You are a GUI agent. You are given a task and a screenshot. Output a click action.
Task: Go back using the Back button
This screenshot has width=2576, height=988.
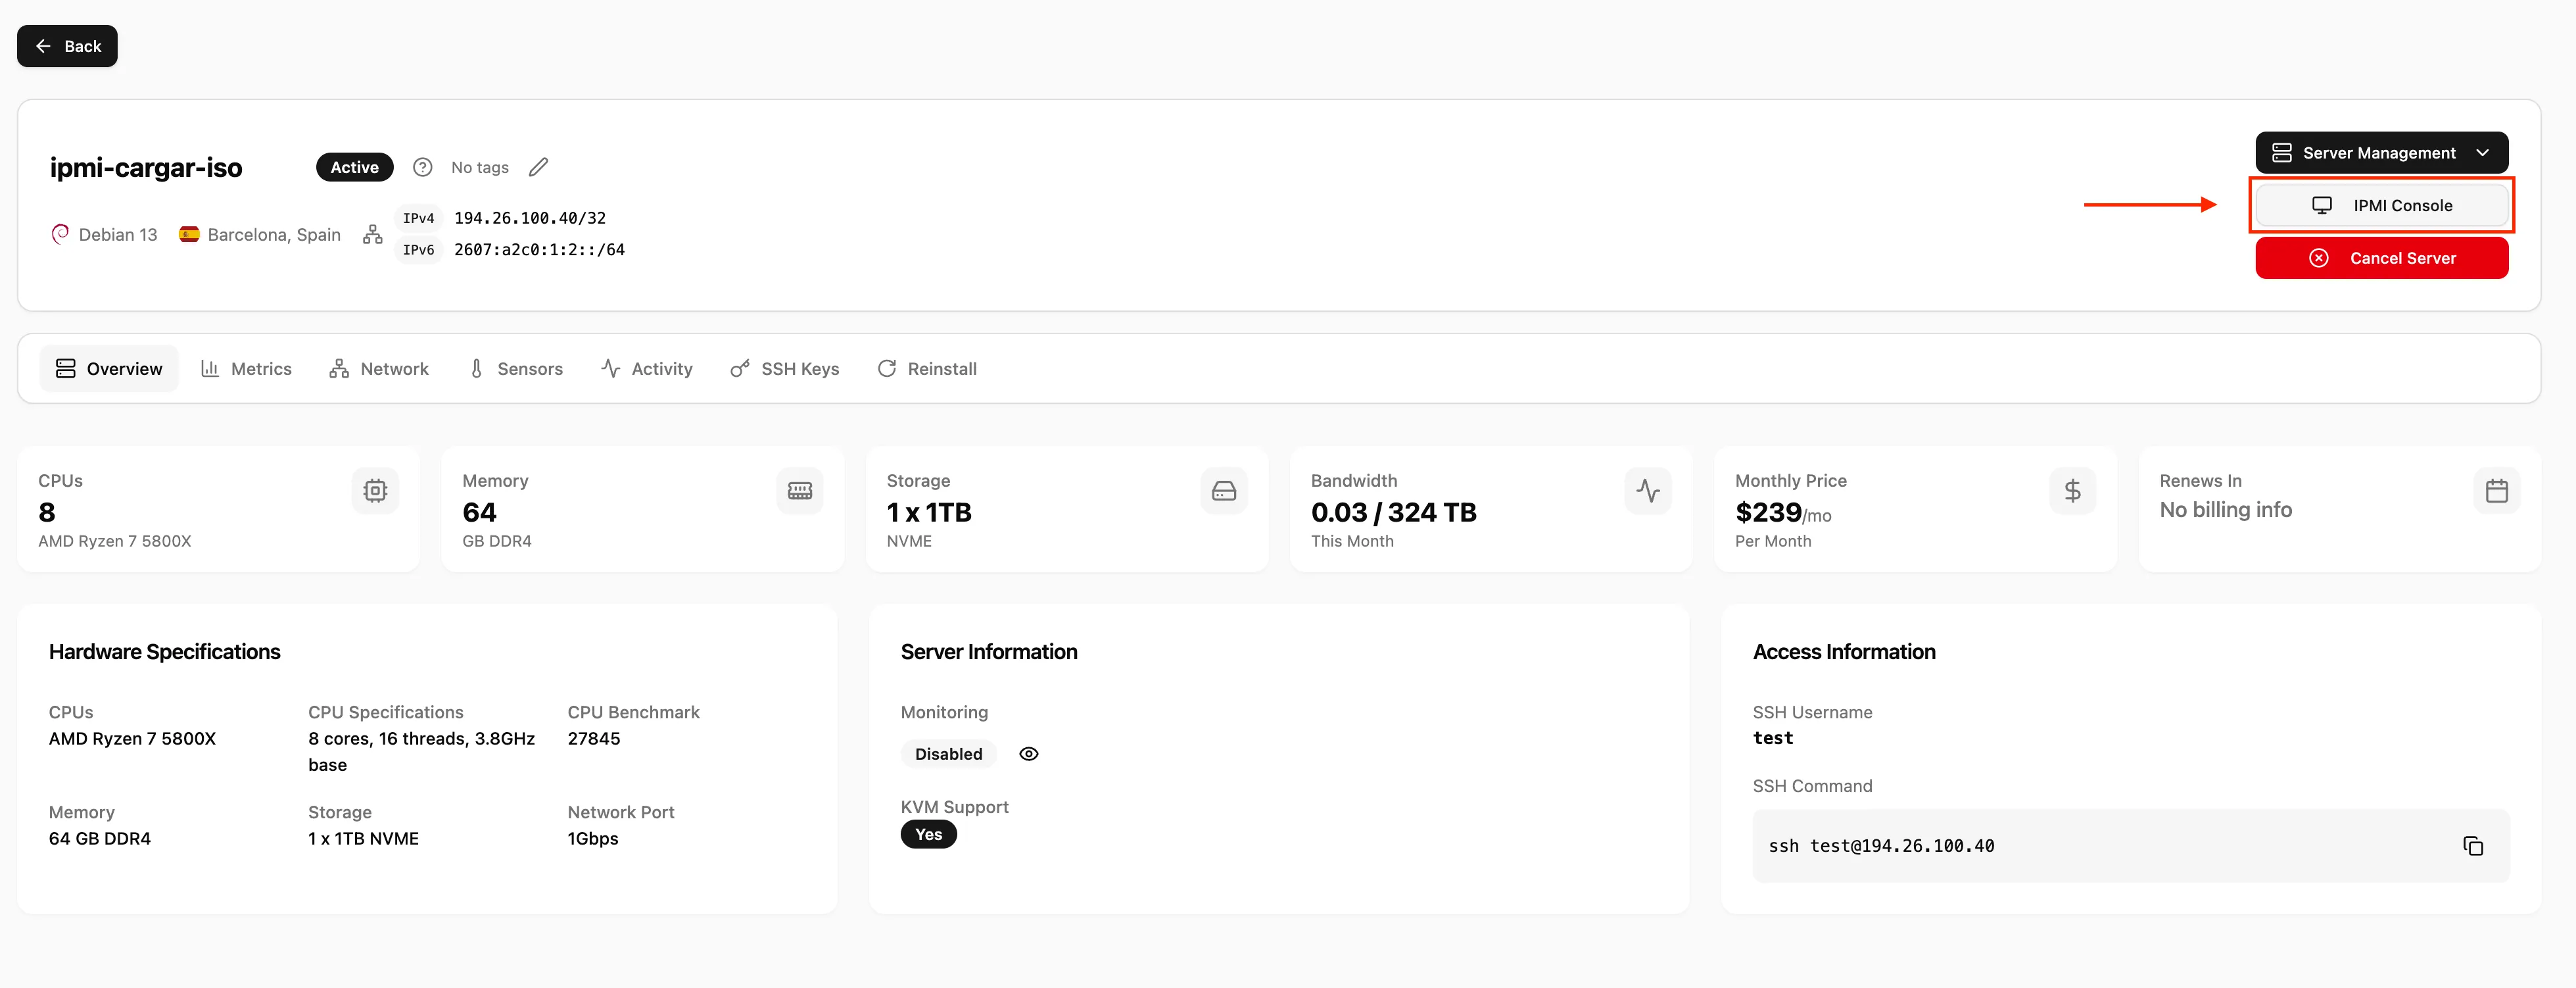[67, 46]
